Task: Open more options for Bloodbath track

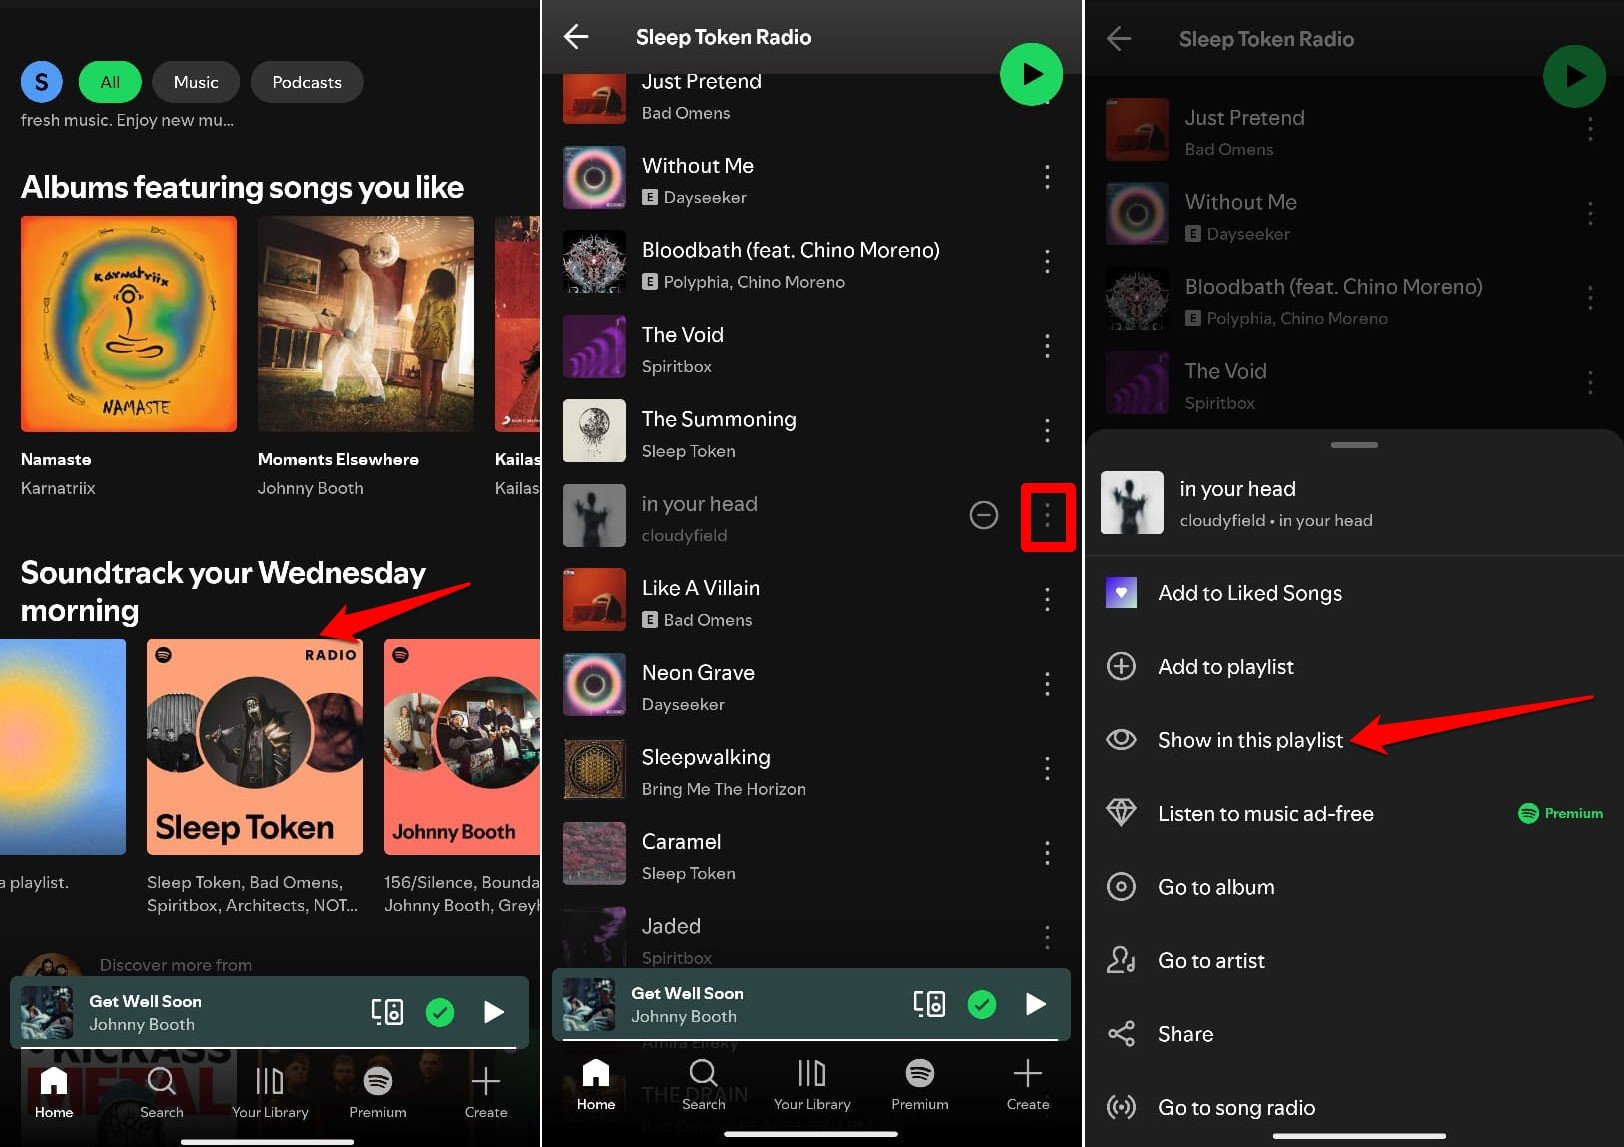Action: pos(1047,262)
